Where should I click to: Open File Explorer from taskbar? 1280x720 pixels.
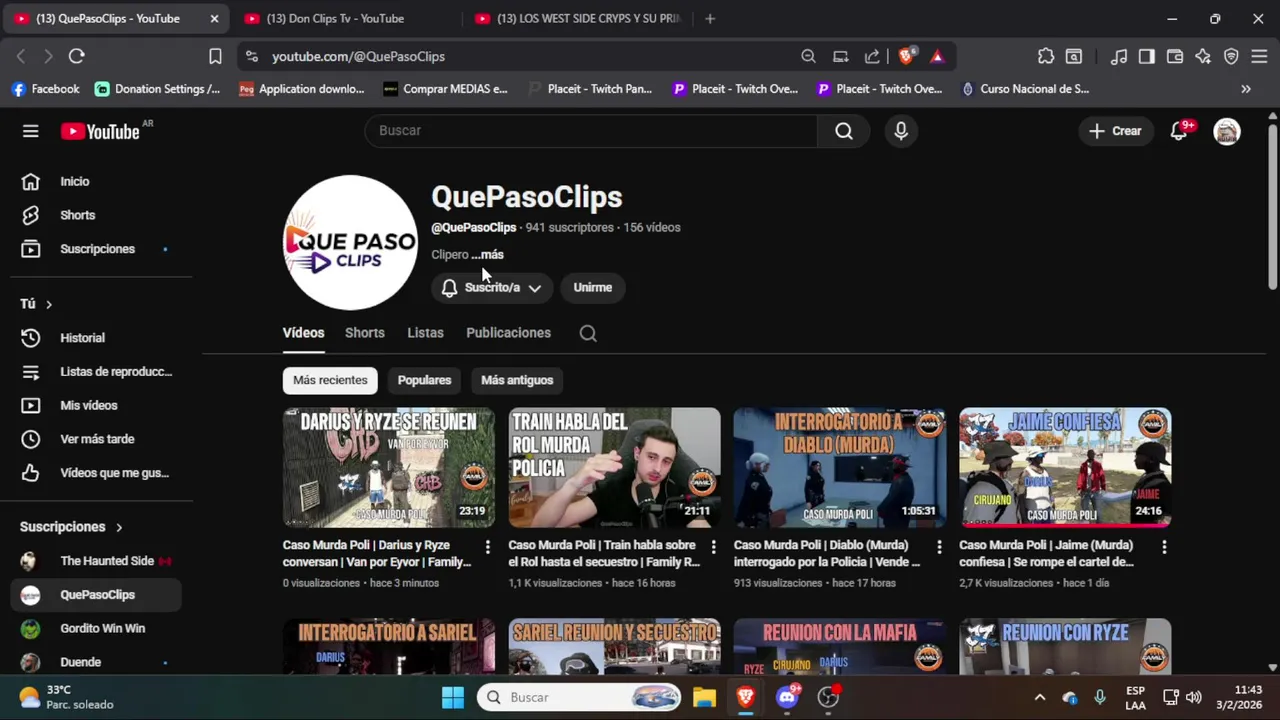(705, 698)
